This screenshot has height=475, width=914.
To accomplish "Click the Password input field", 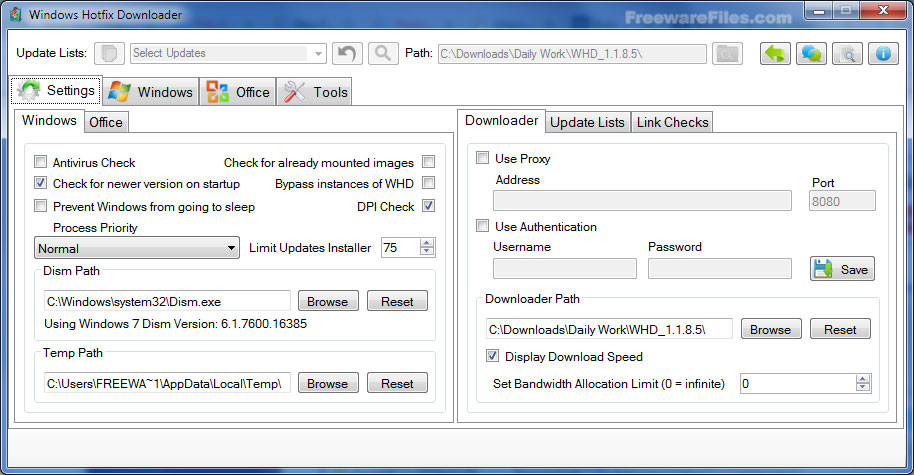I will point(720,269).
